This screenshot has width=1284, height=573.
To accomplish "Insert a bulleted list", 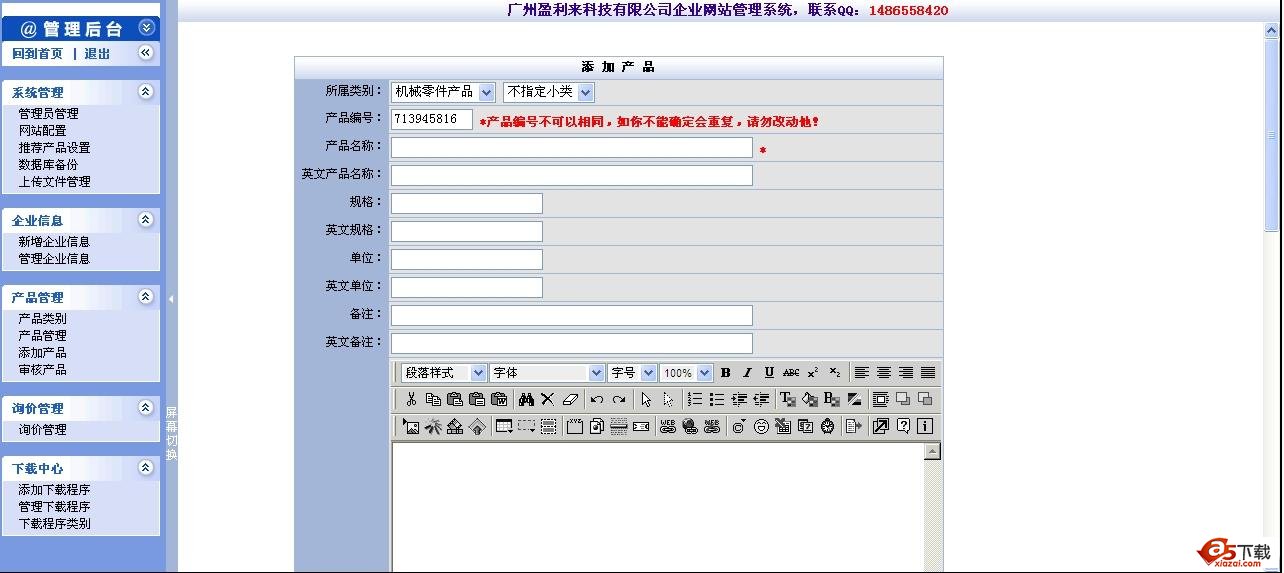I will [717, 399].
